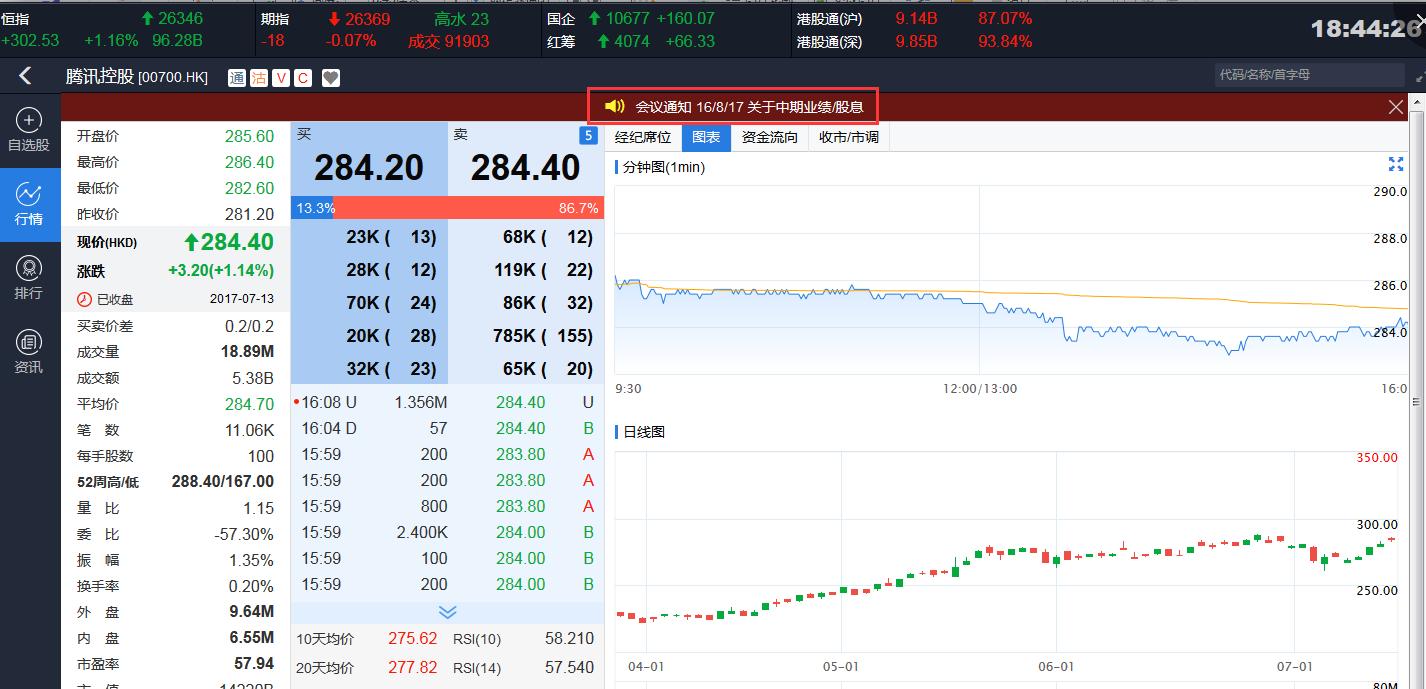The image size is (1426, 689).
Task: Switch to the 经纪席位 tab
Action: pos(643,137)
